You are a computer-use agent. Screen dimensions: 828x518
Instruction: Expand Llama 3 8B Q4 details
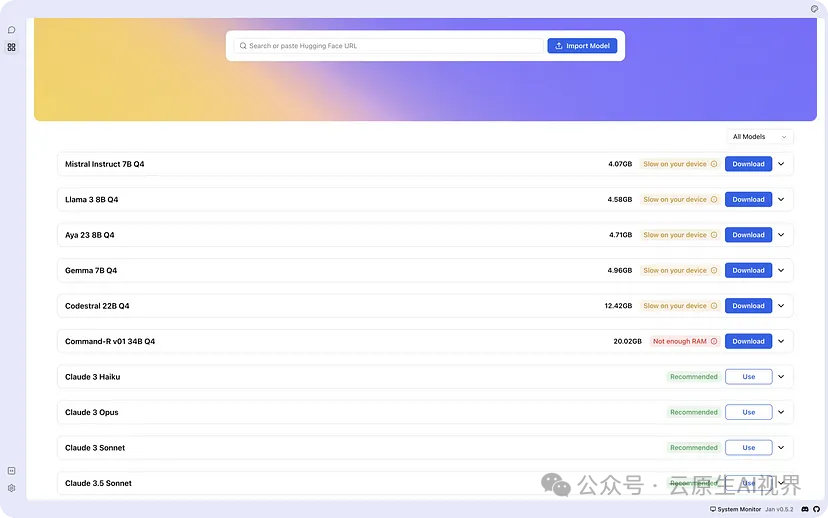click(x=781, y=200)
